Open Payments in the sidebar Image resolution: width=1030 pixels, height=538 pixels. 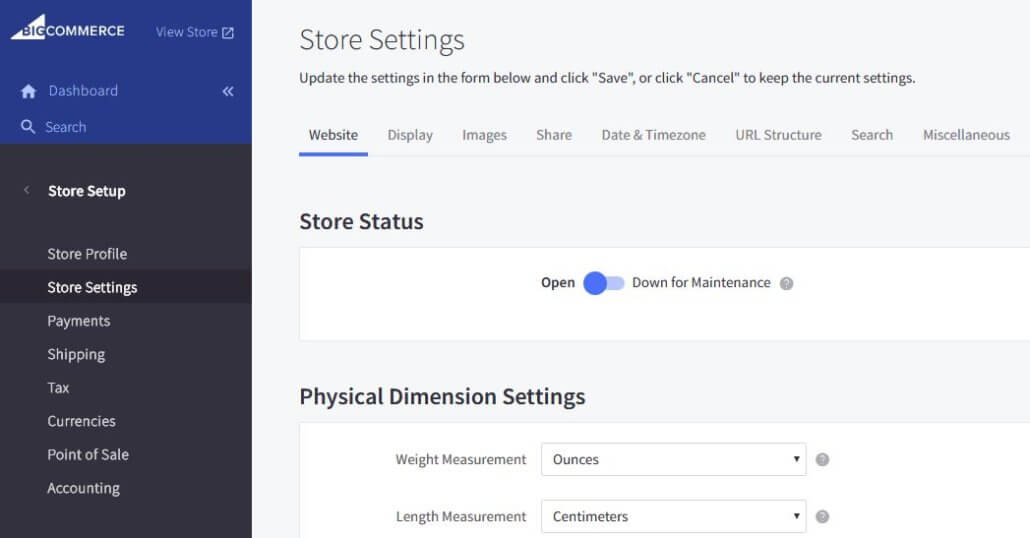(79, 321)
